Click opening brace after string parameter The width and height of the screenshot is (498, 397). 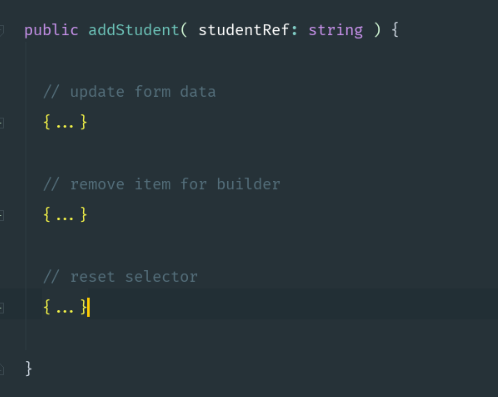coord(395,30)
